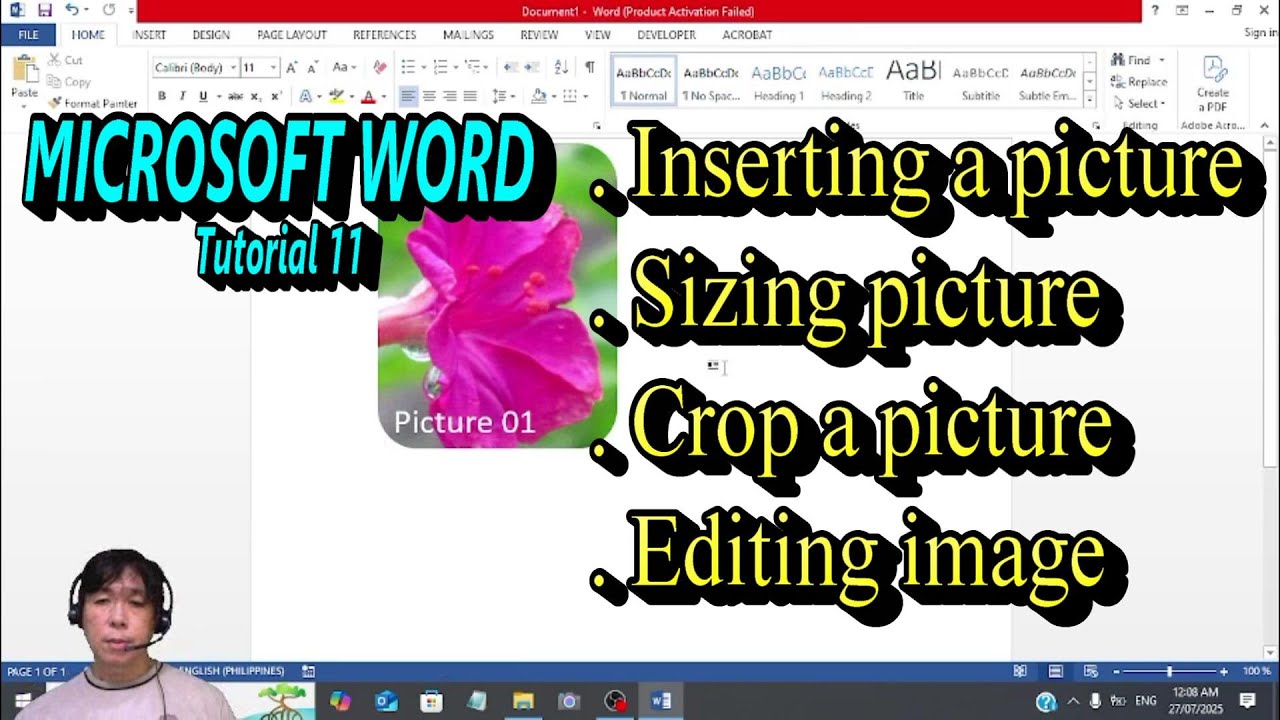Select the flower image labeled Picture 01
Screen dimensions: 1280x720
pos(497,297)
